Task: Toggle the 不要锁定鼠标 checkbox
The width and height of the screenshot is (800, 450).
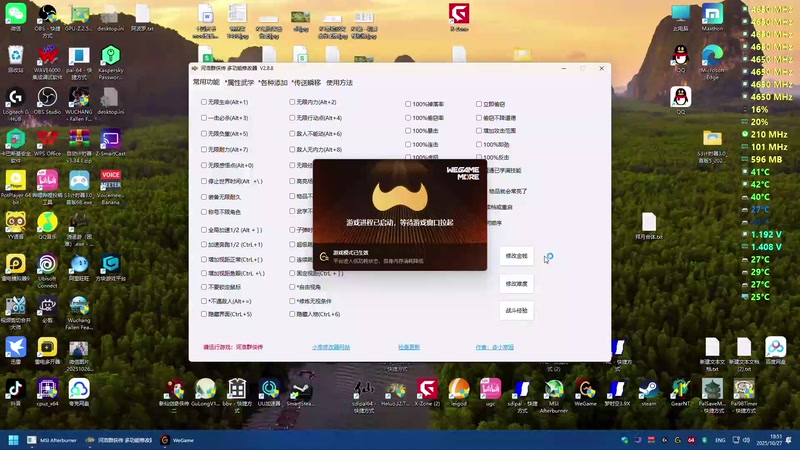Action: click(x=204, y=287)
